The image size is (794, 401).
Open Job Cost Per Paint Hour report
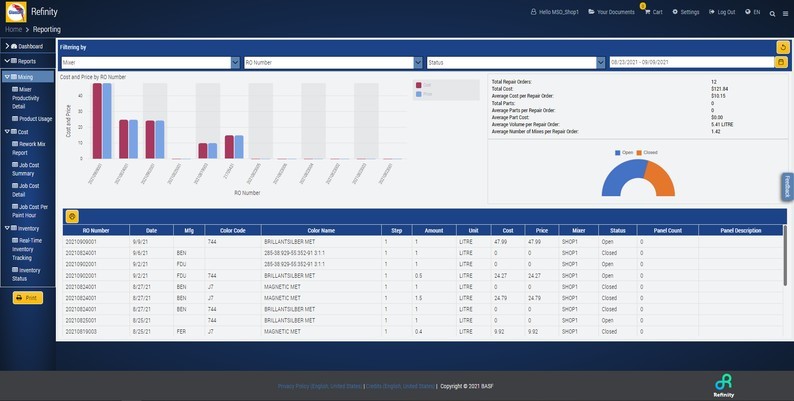(30, 211)
